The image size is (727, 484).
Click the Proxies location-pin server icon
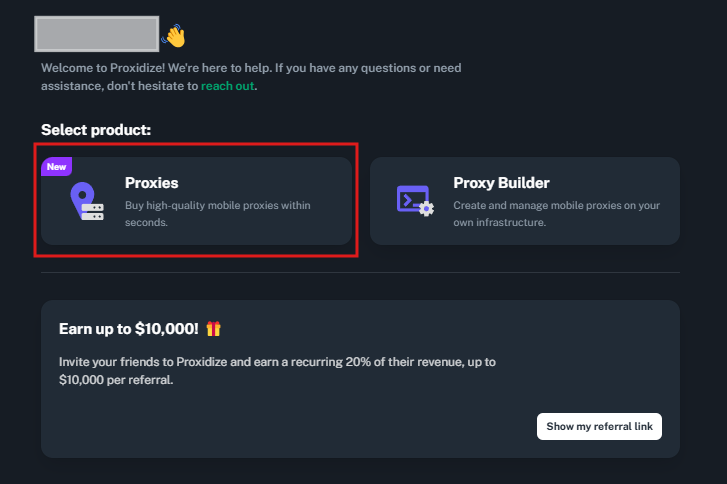[x=87, y=201]
